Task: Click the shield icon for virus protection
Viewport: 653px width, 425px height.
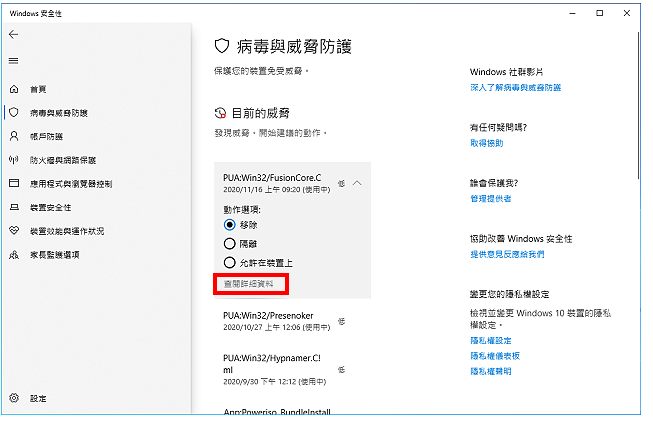Action: point(14,112)
